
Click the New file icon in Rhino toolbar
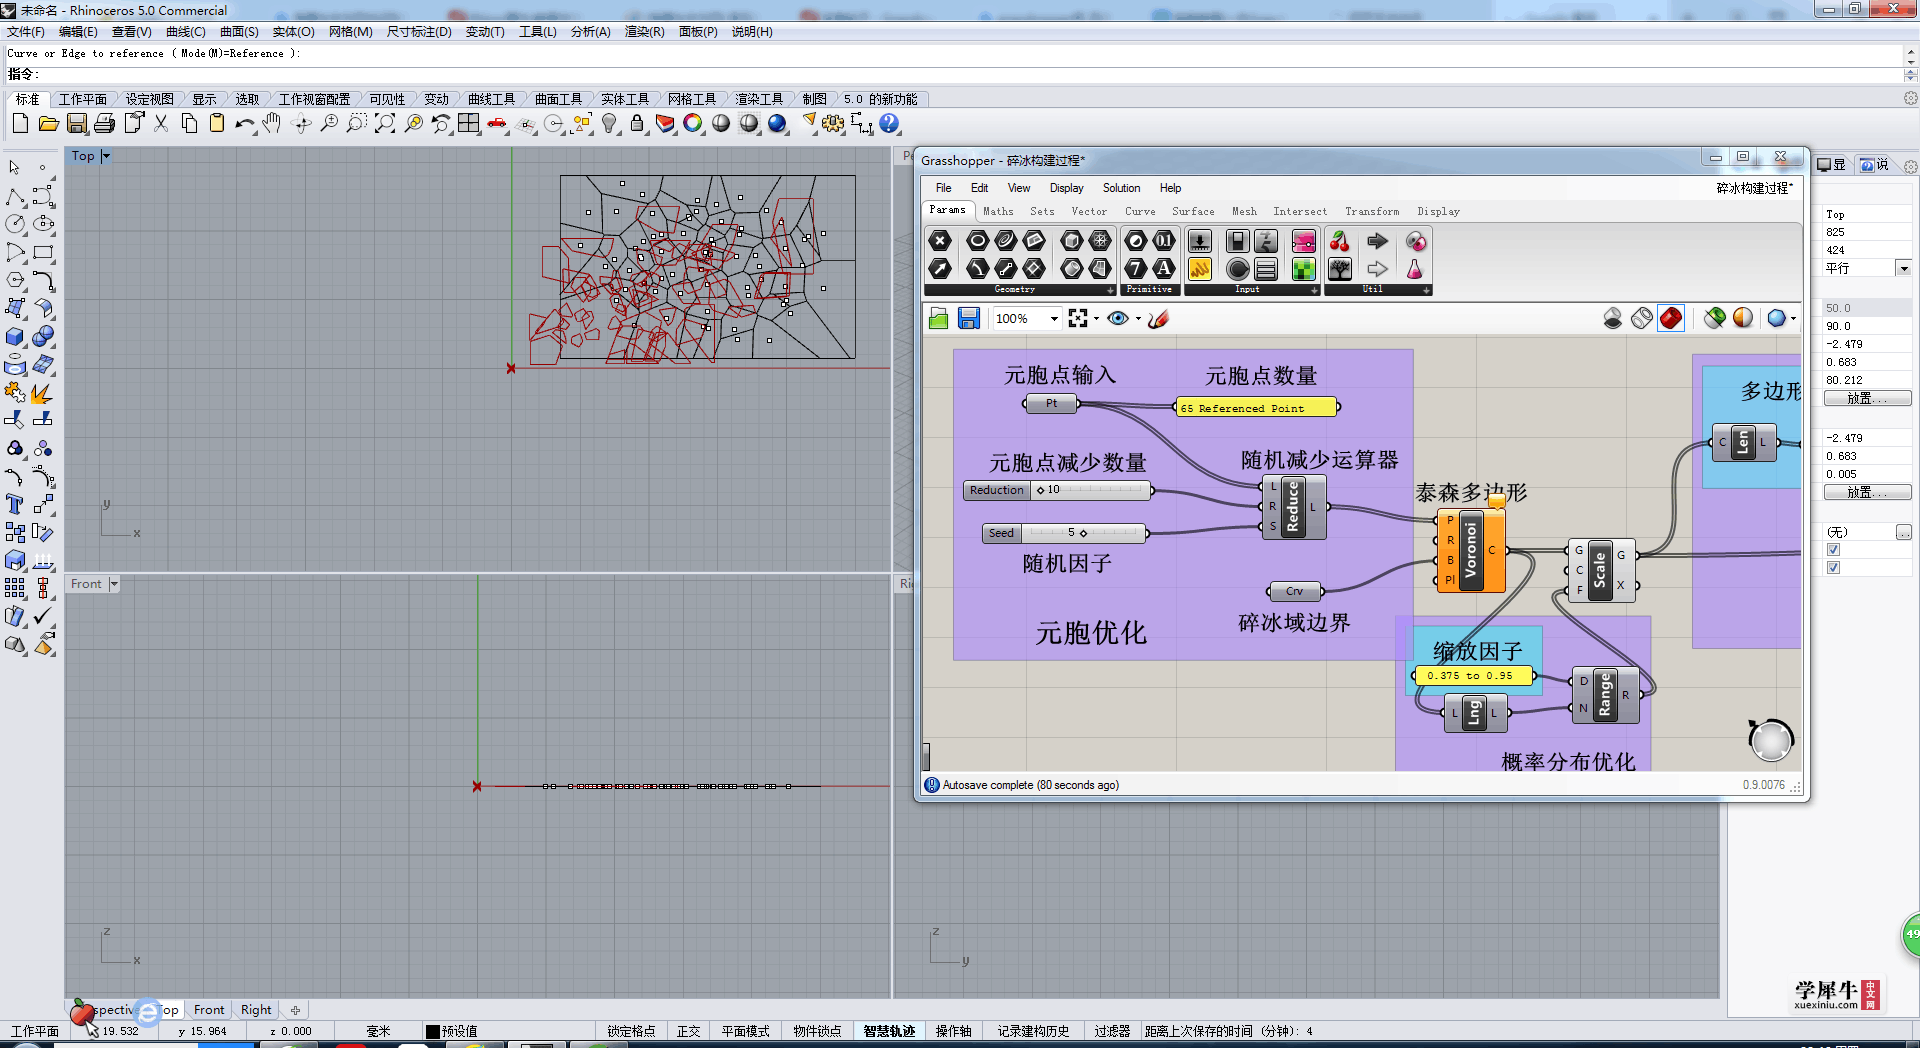[20, 124]
